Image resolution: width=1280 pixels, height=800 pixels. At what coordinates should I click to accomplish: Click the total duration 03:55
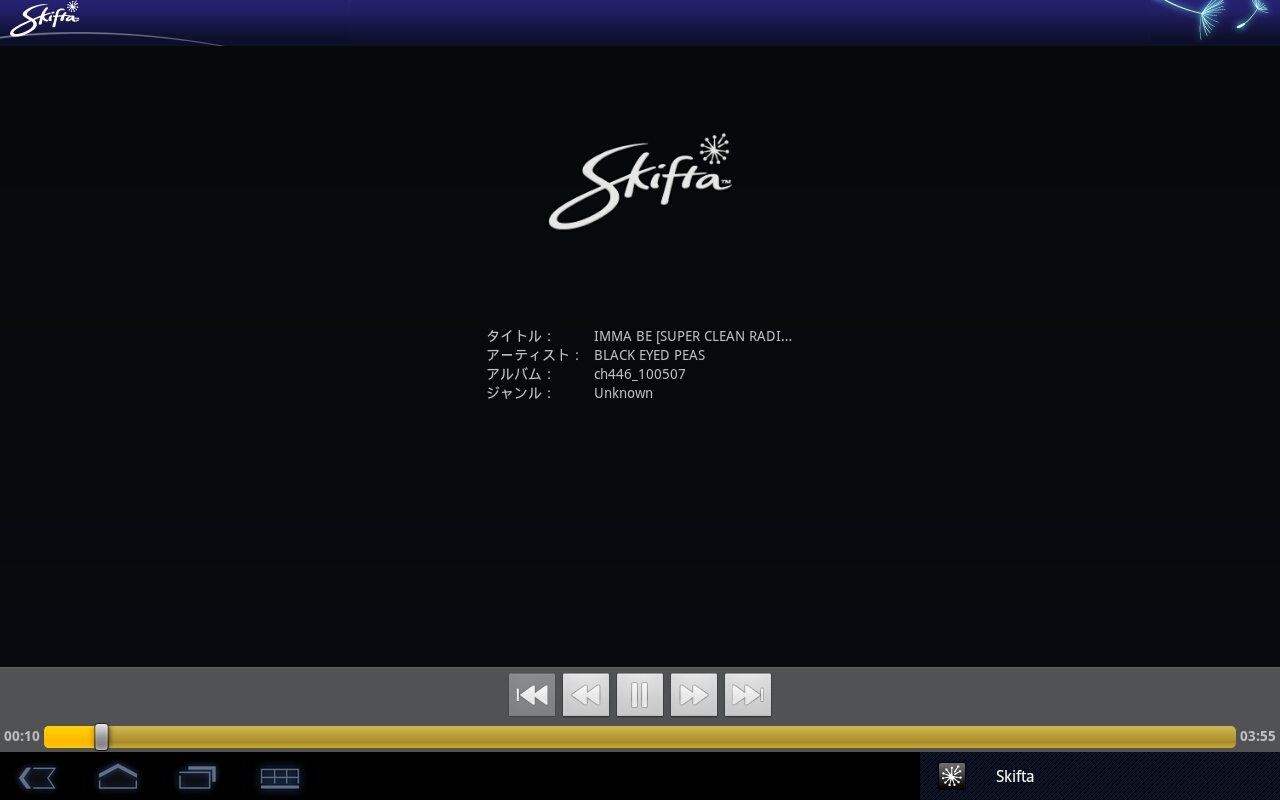click(1258, 736)
